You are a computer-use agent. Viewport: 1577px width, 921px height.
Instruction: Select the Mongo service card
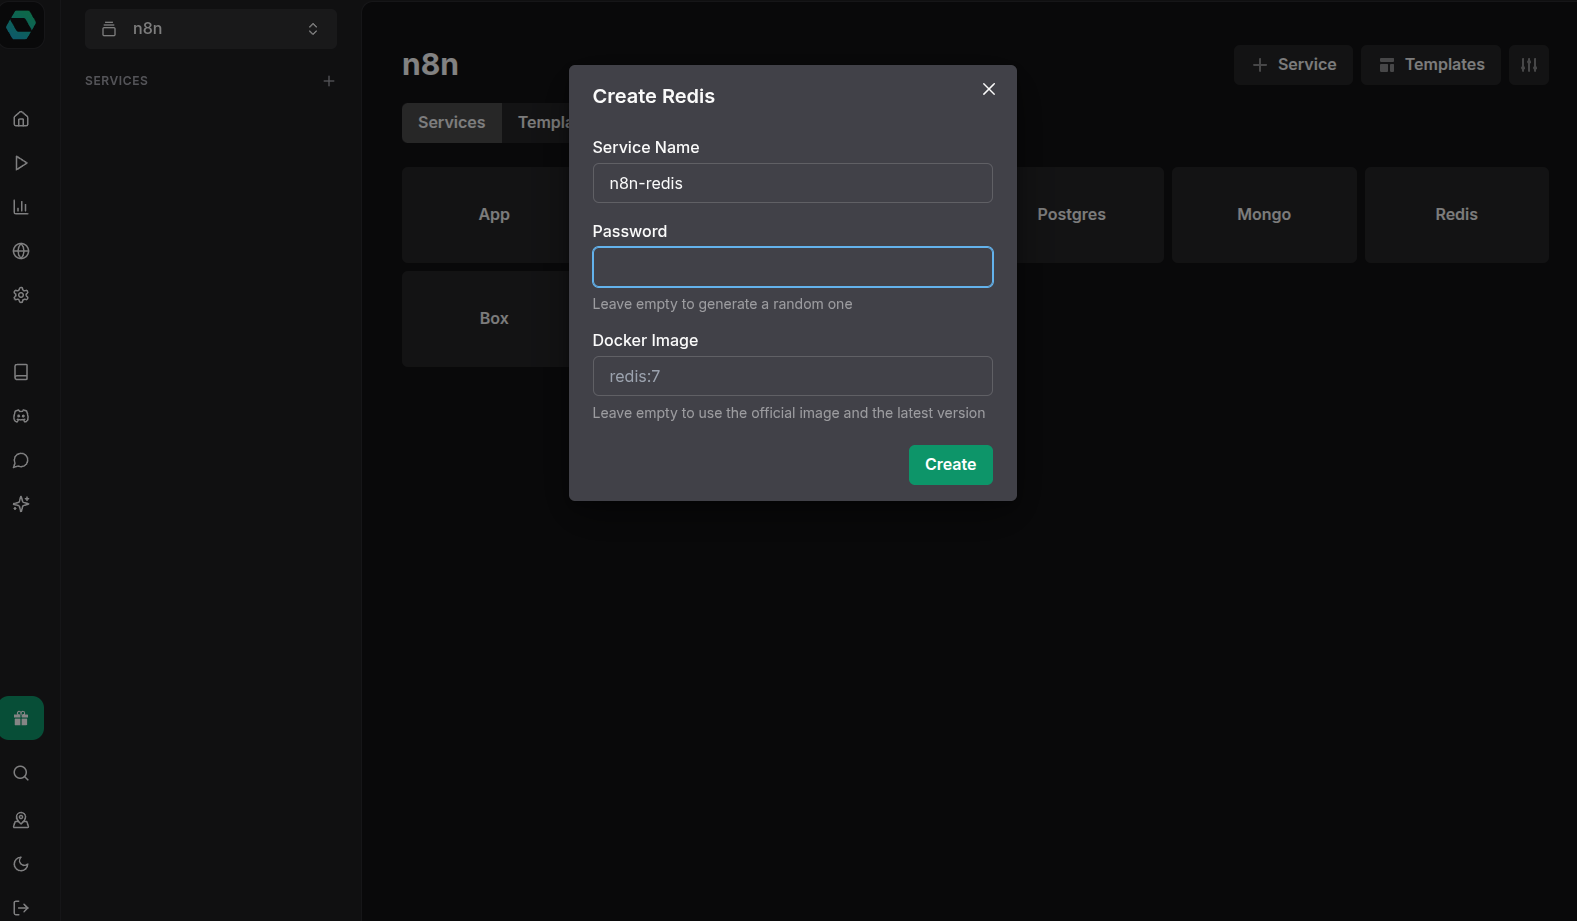(x=1264, y=215)
